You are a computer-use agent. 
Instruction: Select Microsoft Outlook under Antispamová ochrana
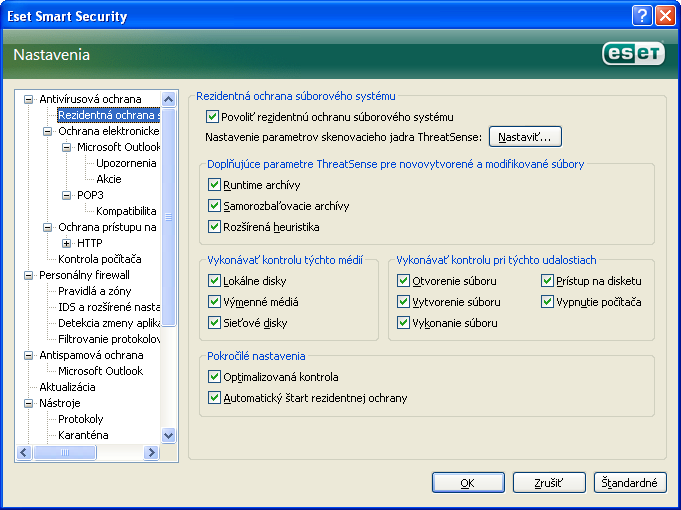pos(100,371)
